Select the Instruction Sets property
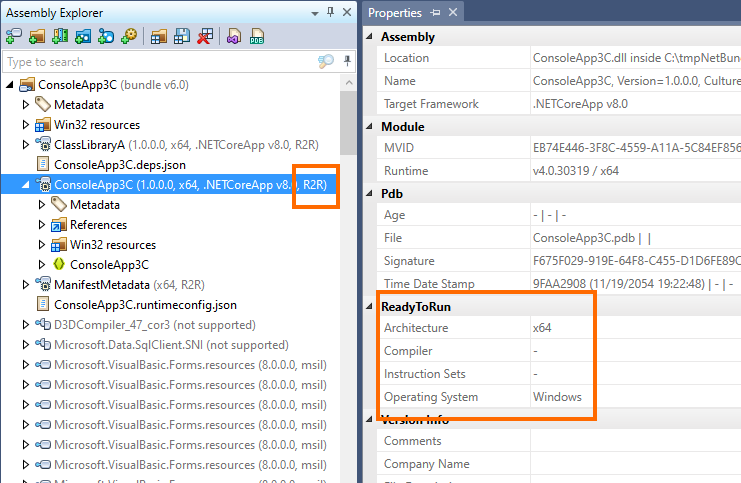The height and width of the screenshot is (483, 741). pyautogui.click(x=559, y=374)
